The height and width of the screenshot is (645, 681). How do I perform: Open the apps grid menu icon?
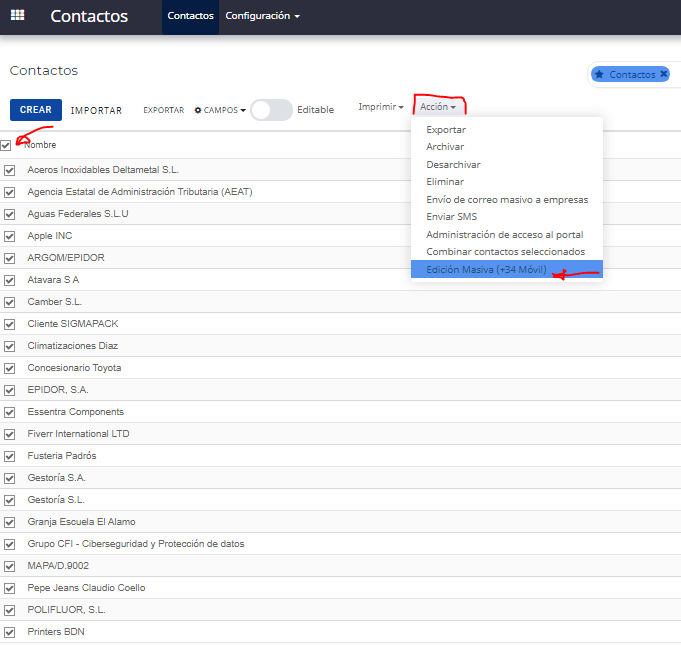pos(17,15)
